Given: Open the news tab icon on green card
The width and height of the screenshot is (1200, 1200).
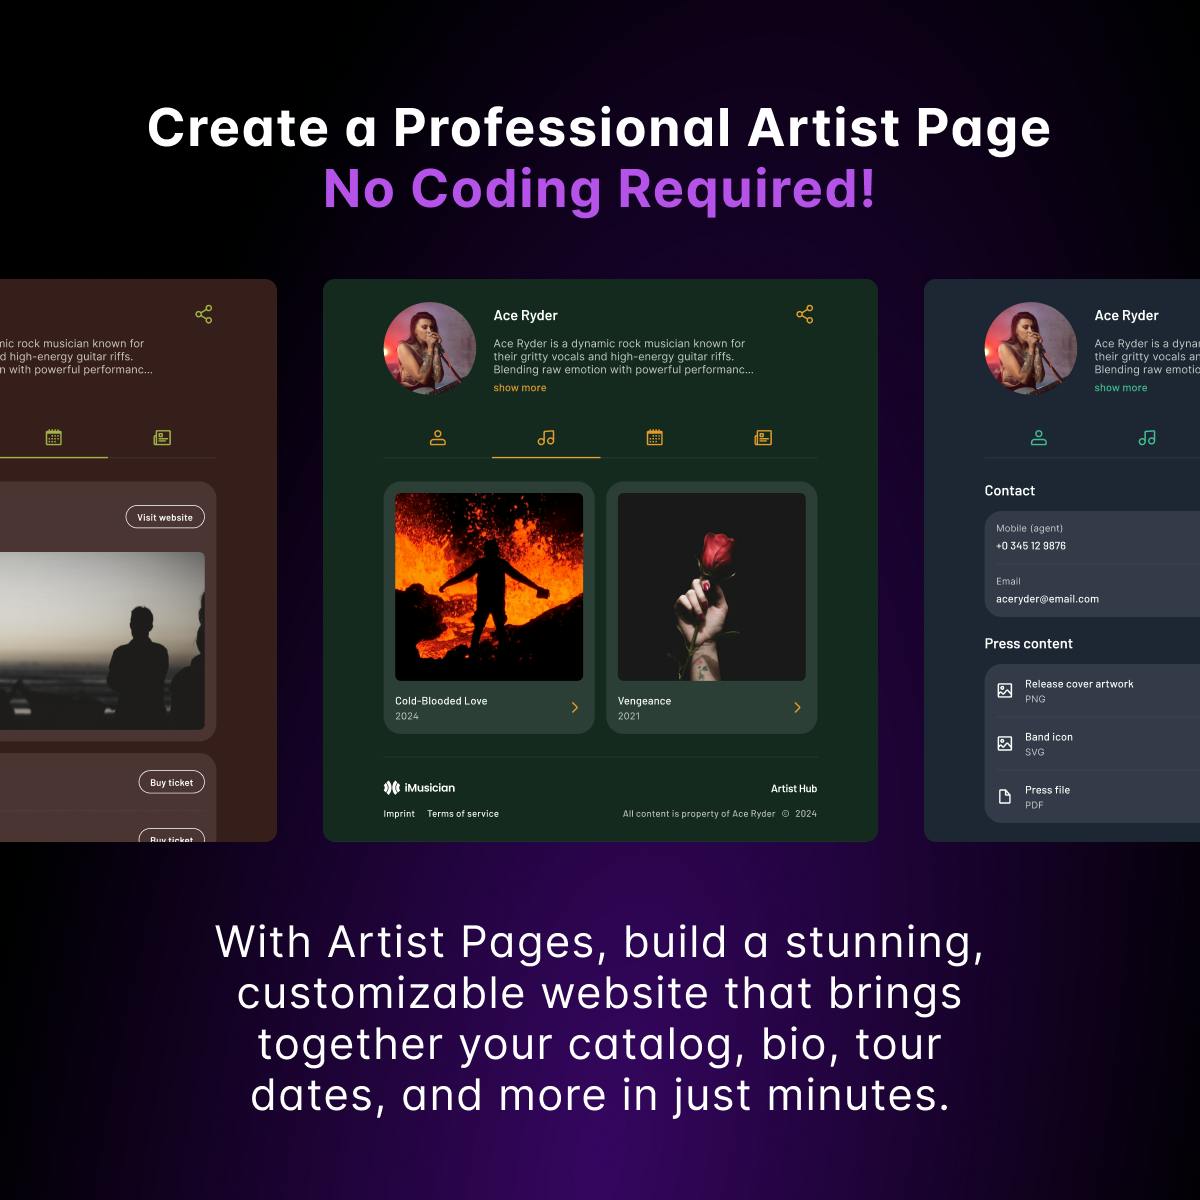Looking at the screenshot, I should pos(763,438).
